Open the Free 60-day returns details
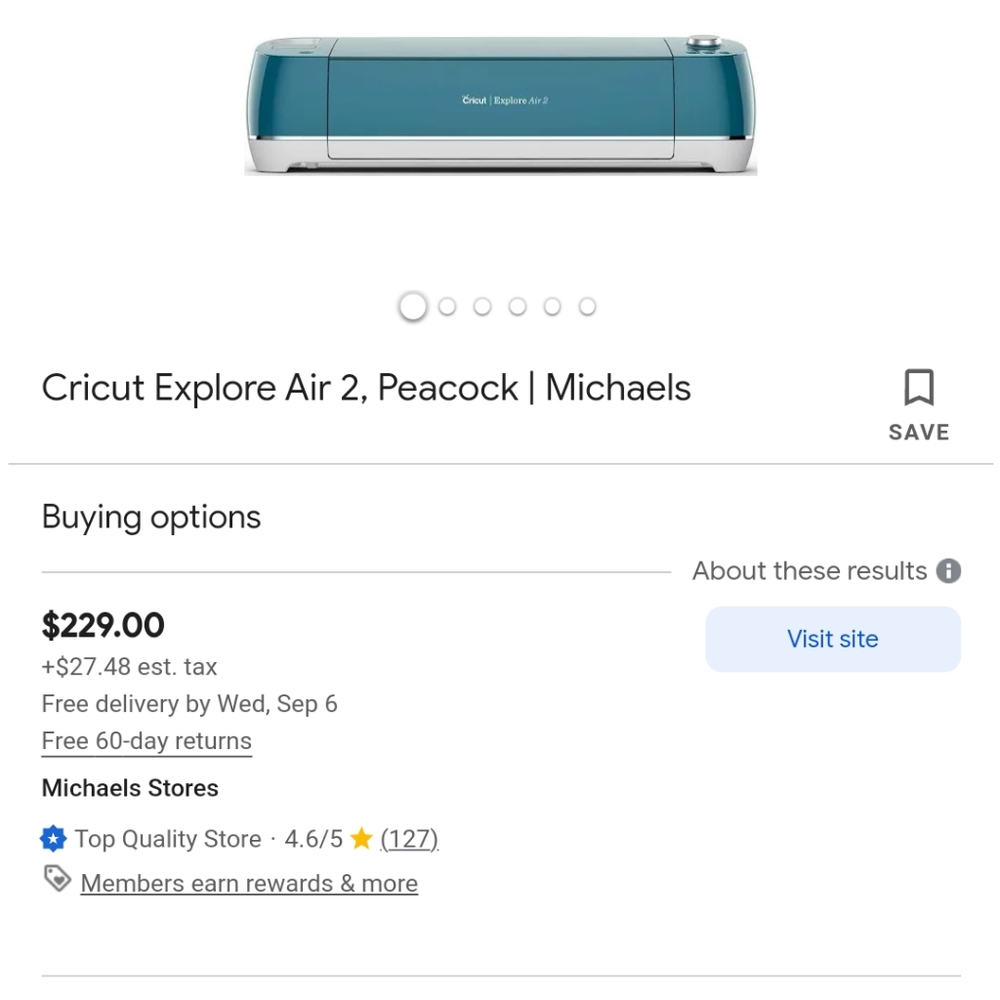1000x1000 pixels. [146, 741]
